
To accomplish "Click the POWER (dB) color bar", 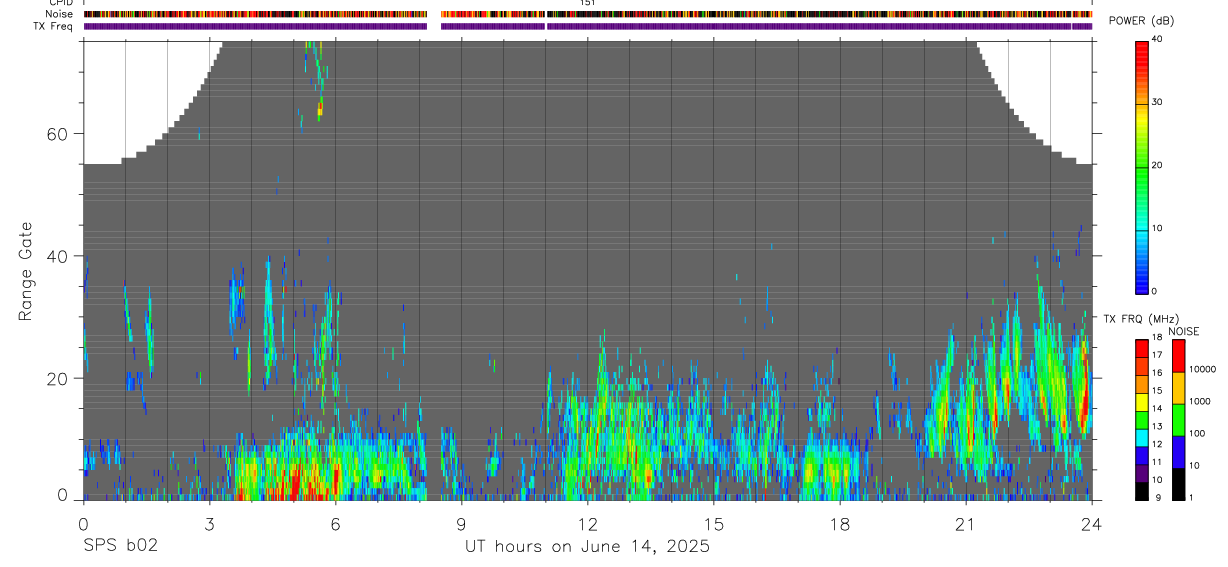I will (1141, 166).
